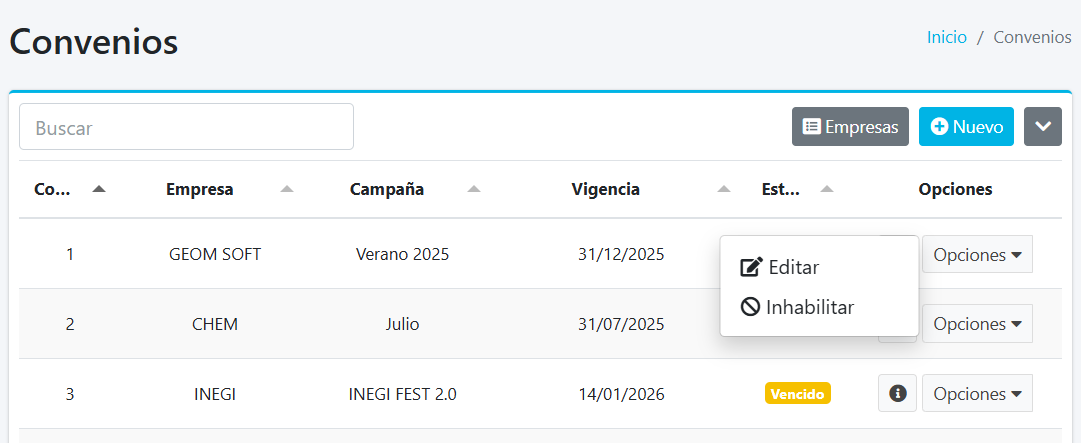Sort by the 'Est...' status column arrow

(826, 189)
